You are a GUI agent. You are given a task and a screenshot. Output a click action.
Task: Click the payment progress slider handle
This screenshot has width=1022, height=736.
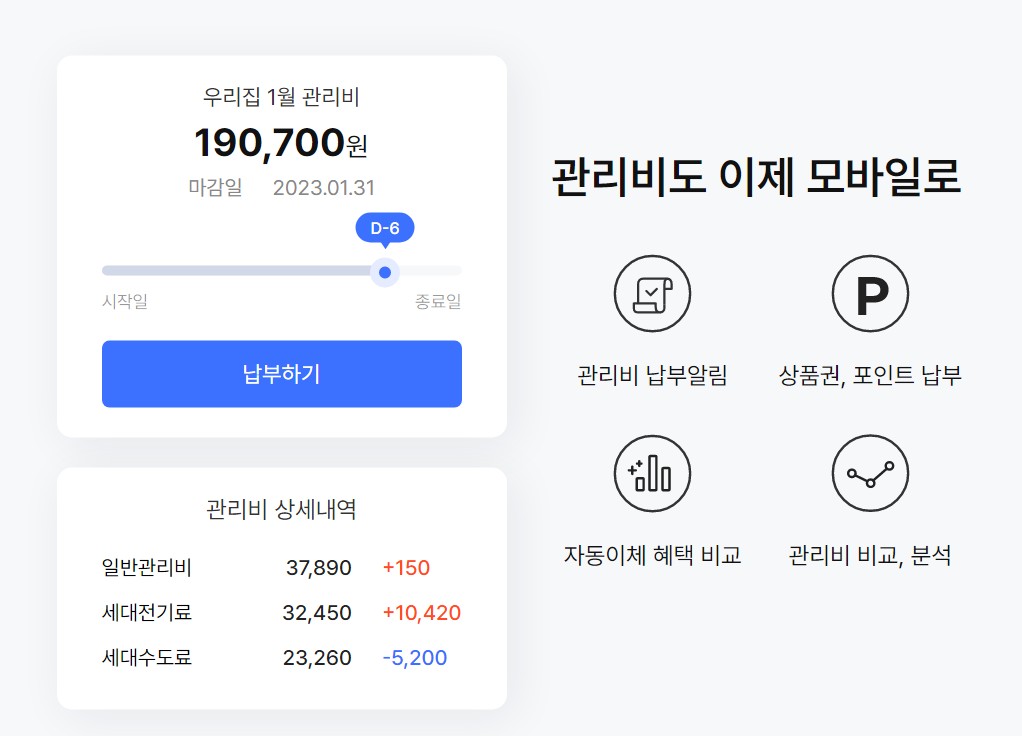[385, 272]
